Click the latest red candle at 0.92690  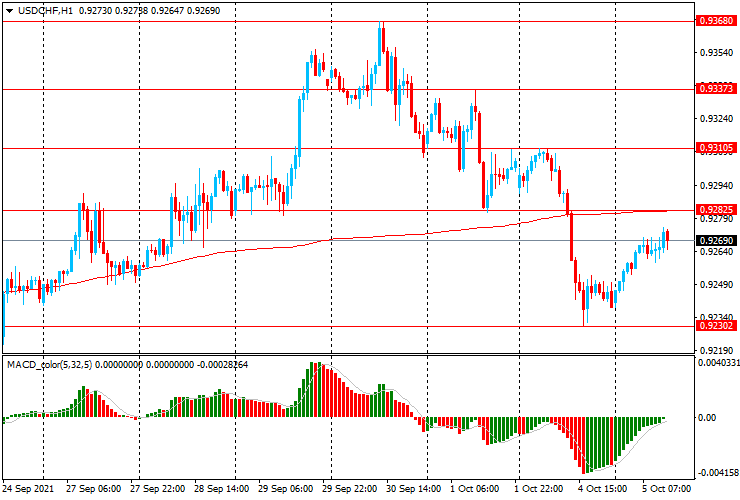pos(667,238)
